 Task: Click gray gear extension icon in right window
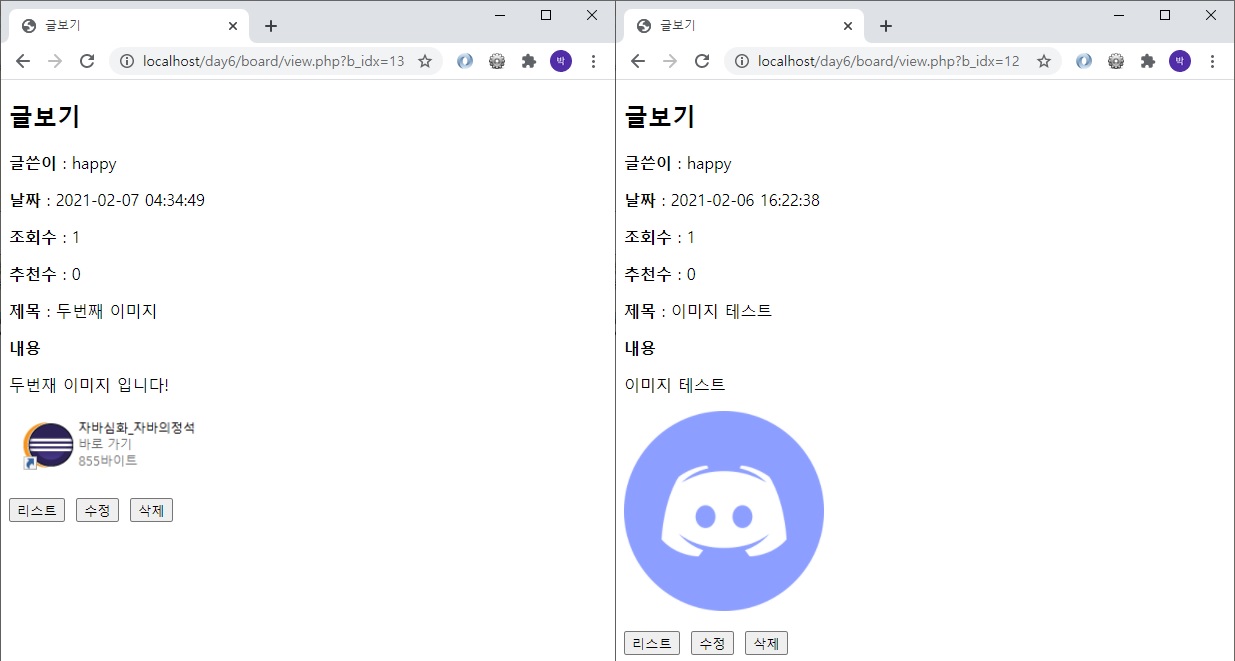[1116, 61]
